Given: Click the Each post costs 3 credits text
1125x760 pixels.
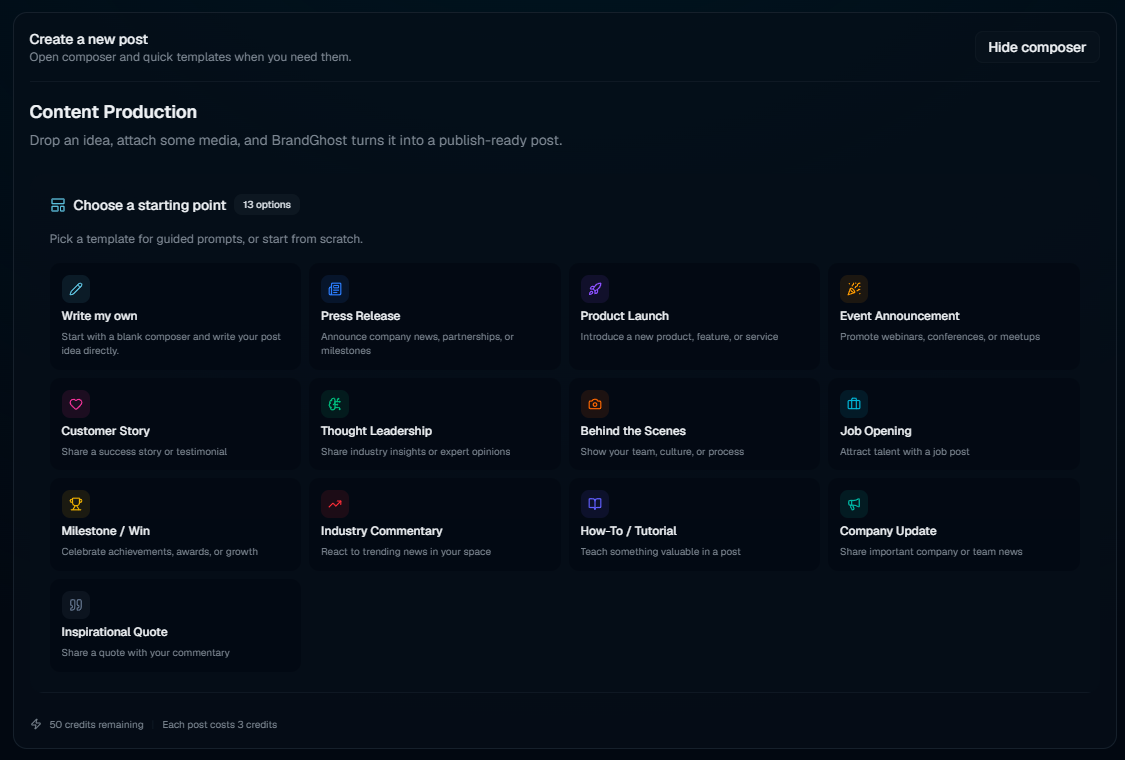Looking at the screenshot, I should click(220, 725).
